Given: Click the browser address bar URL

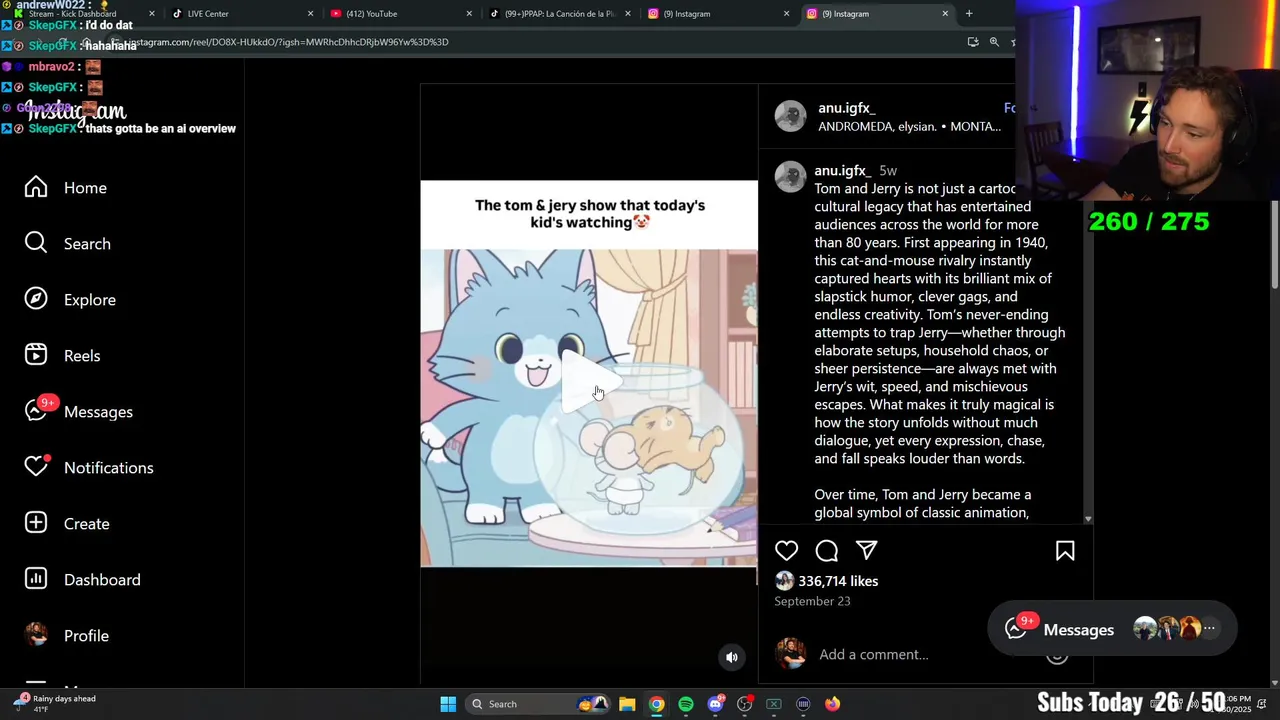Looking at the screenshot, I should [288, 42].
